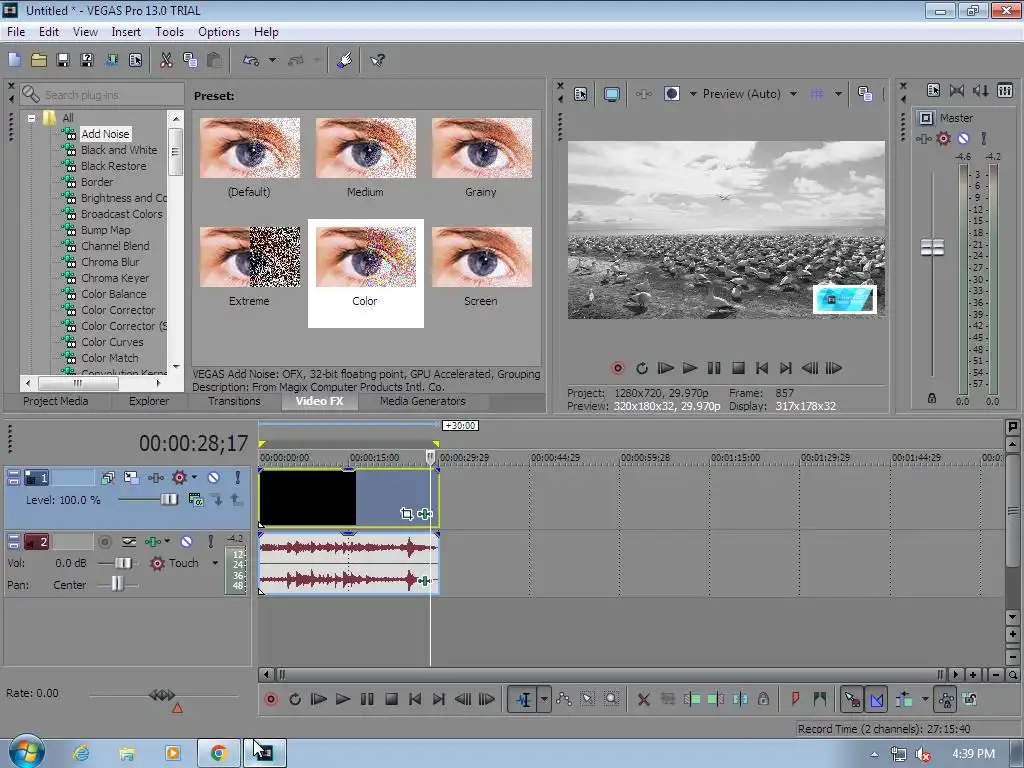
Task: Click the Search plug-ins field
Action: (x=102, y=95)
